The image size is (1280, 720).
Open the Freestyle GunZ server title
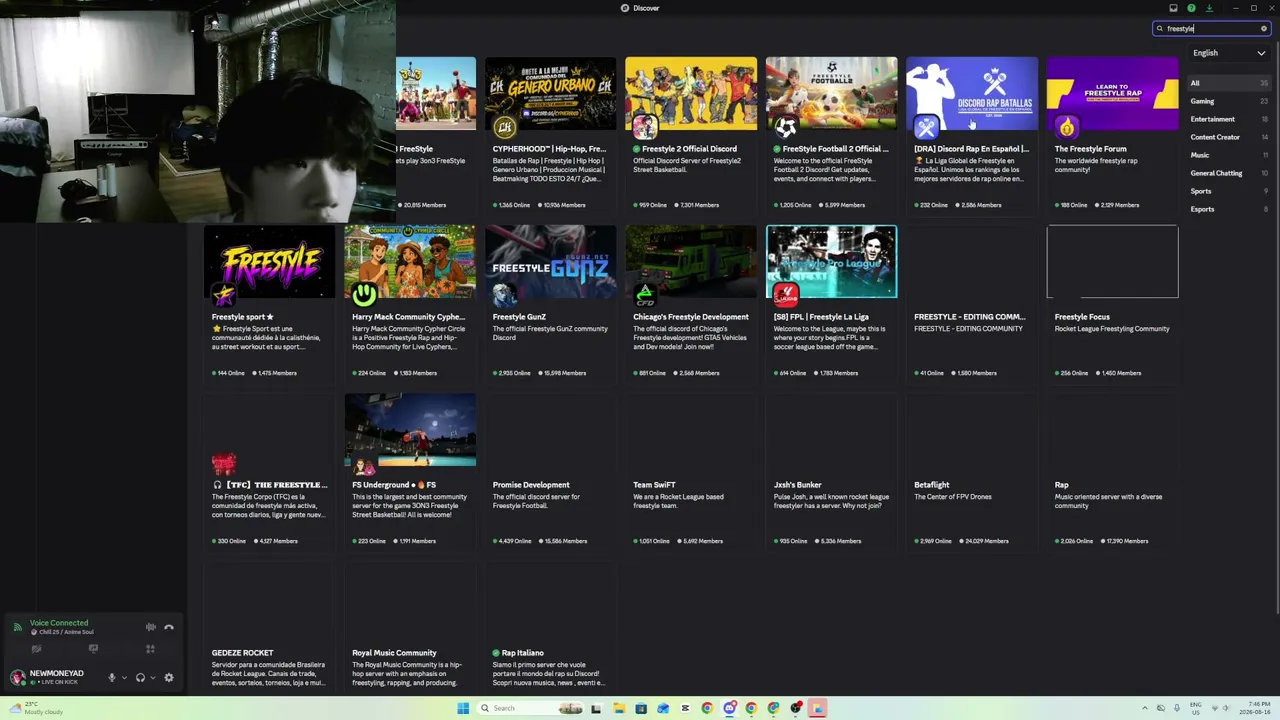[x=519, y=317]
